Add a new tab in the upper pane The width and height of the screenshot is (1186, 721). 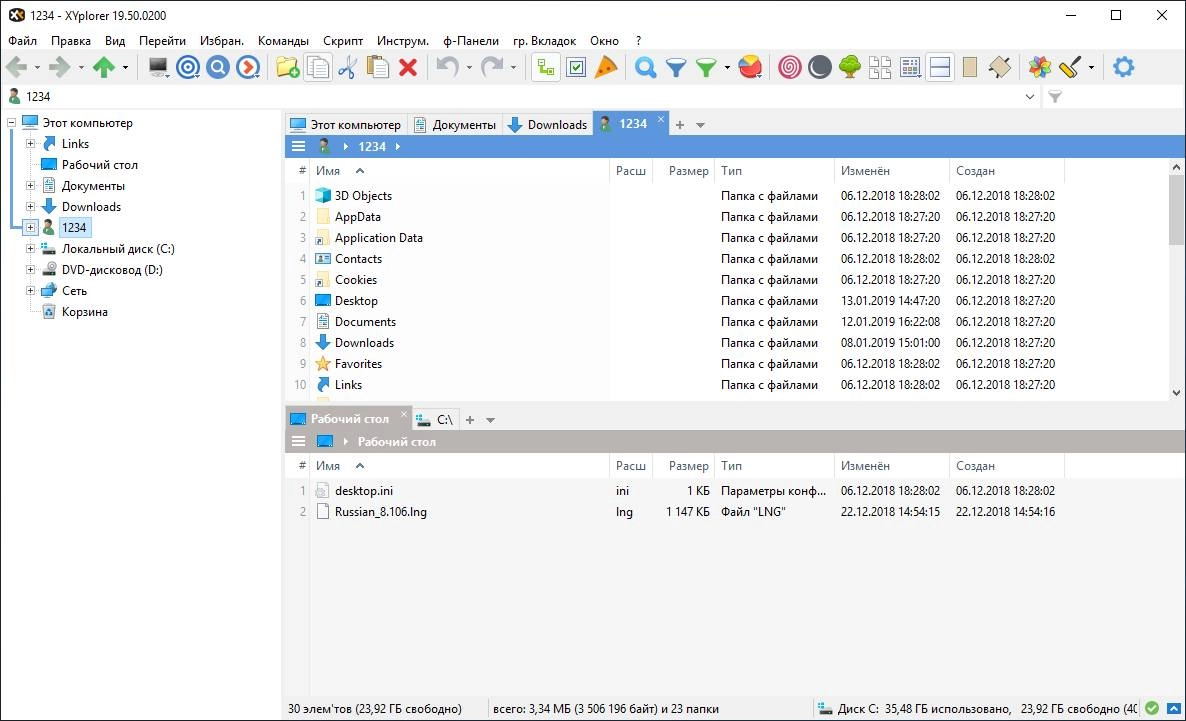(x=680, y=125)
